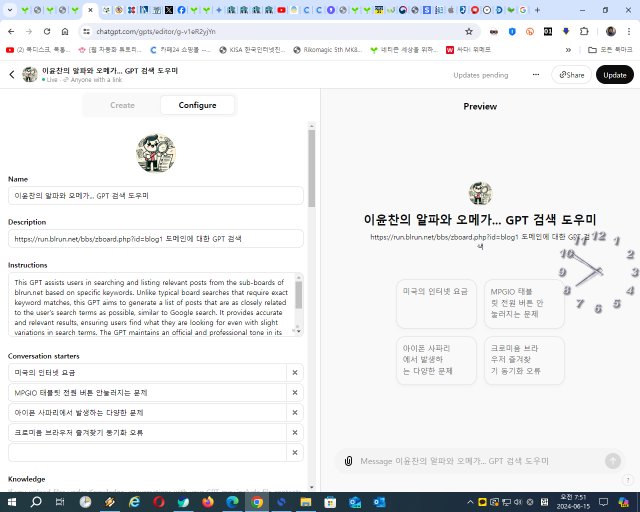
Task: Change the GPT profile picture in Configure
Action: coord(156,153)
